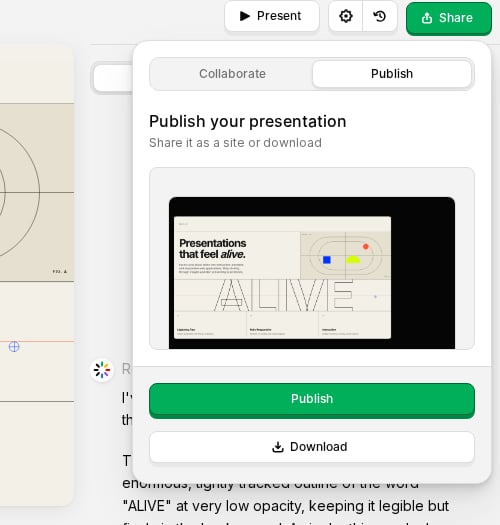
Task: Click the green Share button
Action: [449, 18]
